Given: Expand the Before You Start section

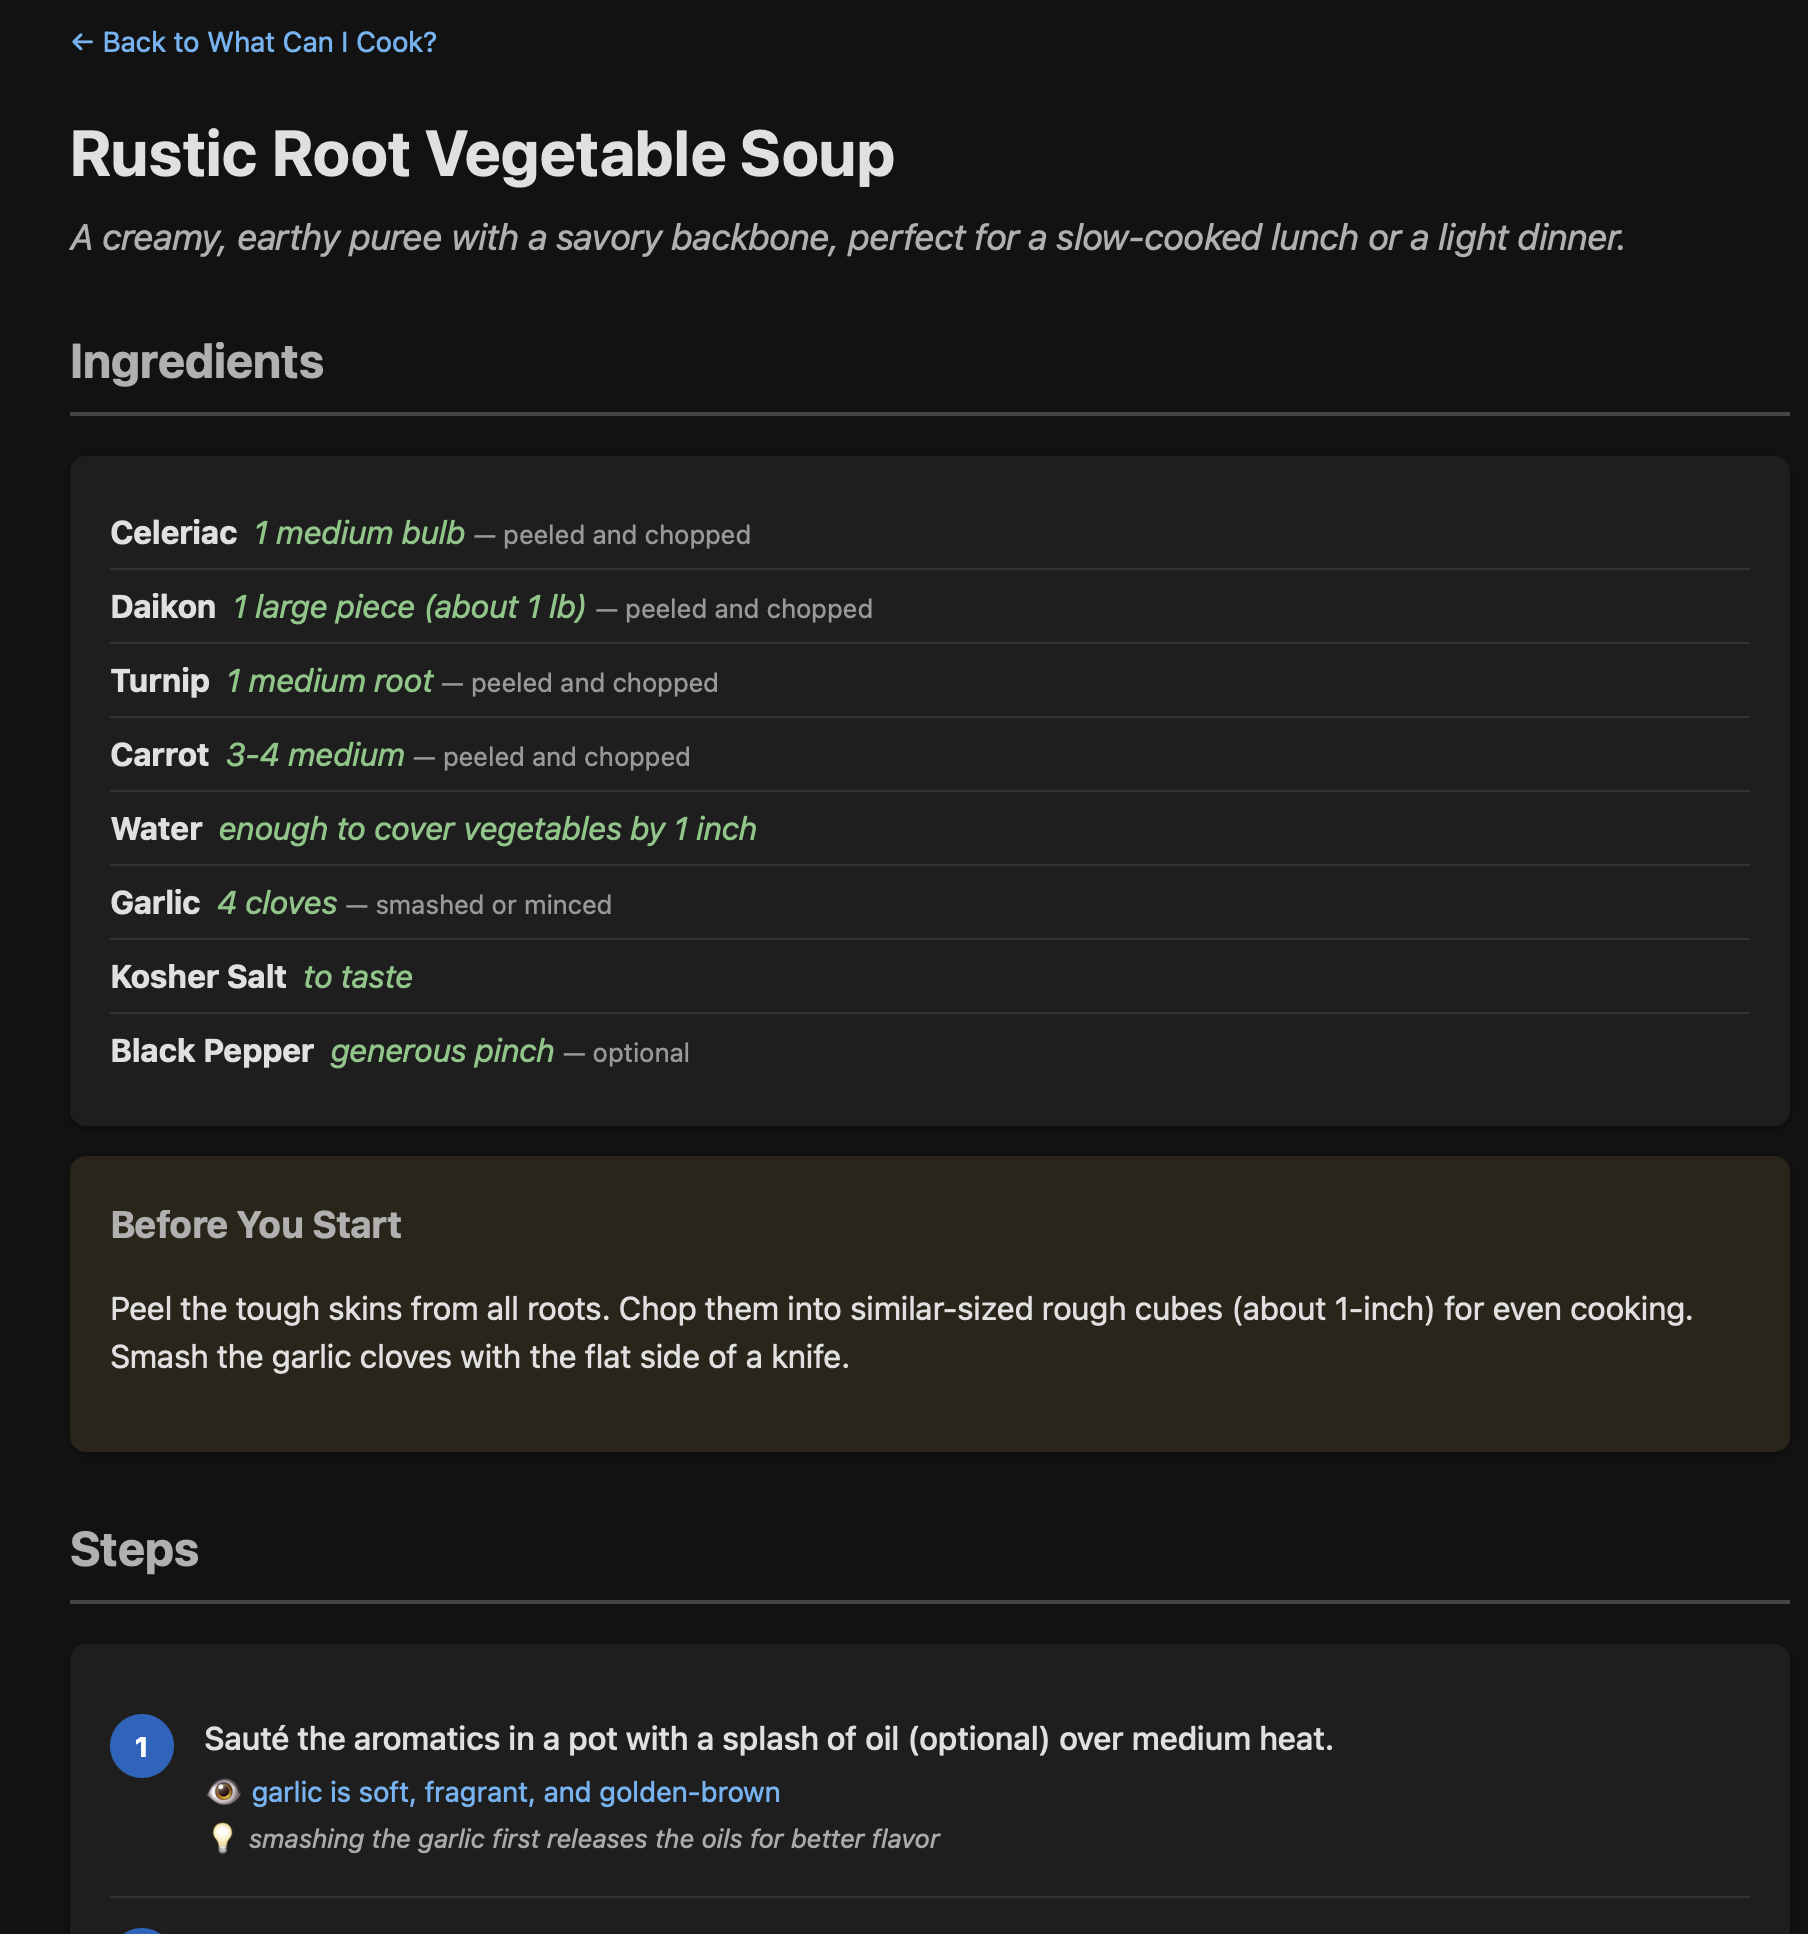Looking at the screenshot, I should point(255,1224).
